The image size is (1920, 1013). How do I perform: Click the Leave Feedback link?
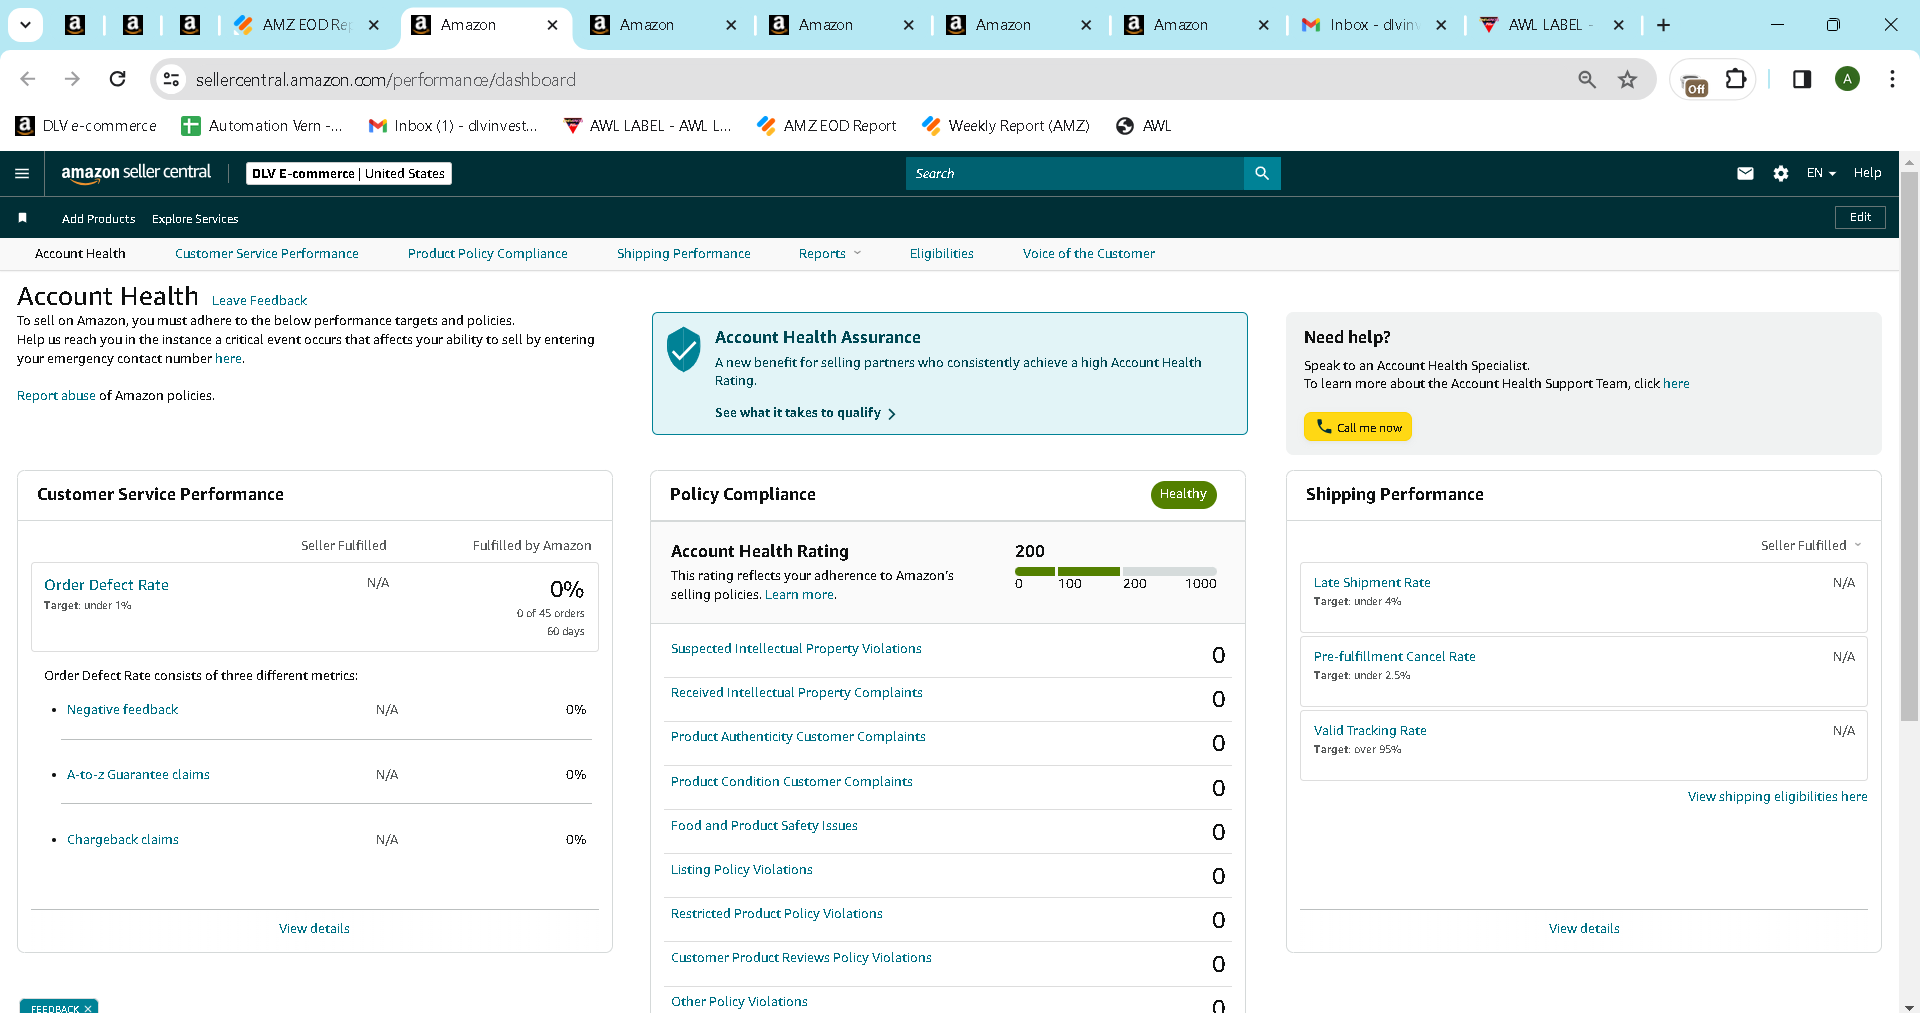click(259, 300)
